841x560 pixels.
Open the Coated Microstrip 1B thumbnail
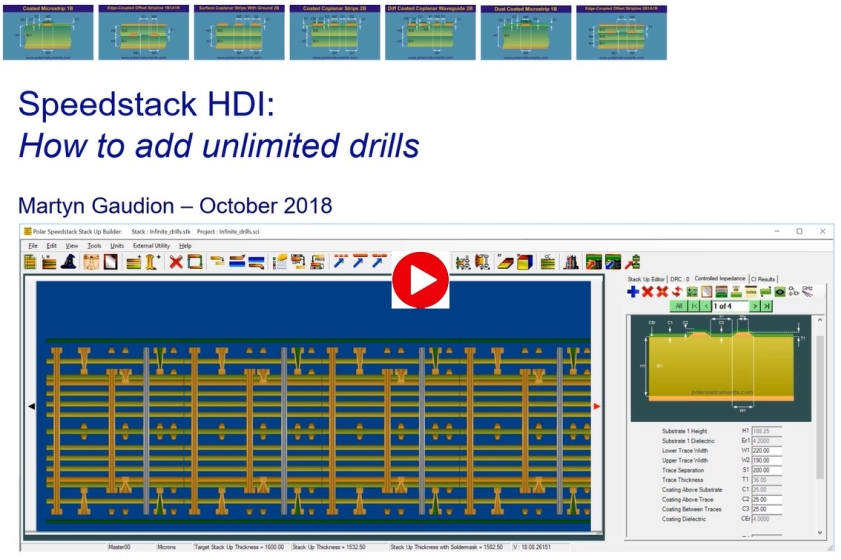tap(48, 32)
